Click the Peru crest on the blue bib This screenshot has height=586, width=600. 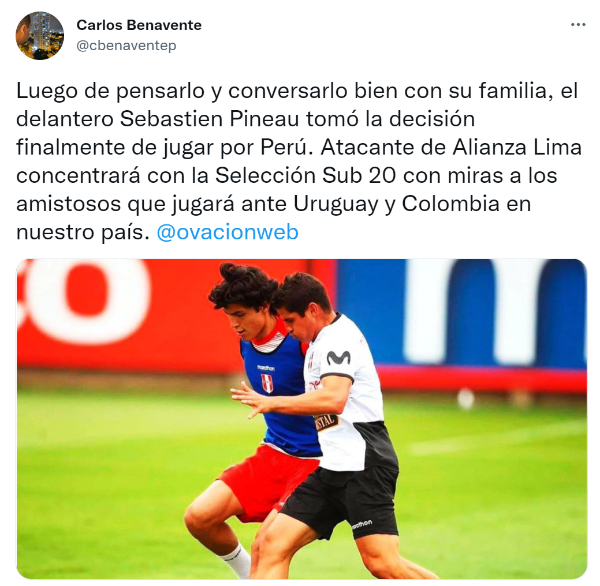pyautogui.click(x=267, y=383)
